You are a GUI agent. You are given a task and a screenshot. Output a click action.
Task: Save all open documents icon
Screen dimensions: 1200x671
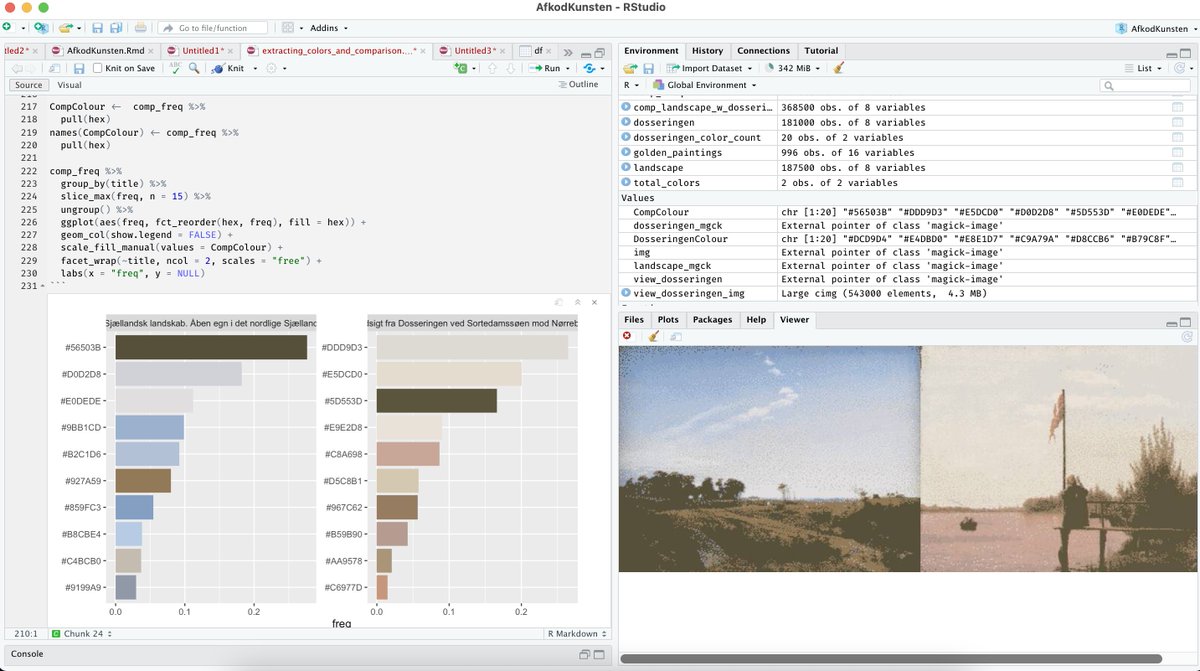click(116, 28)
